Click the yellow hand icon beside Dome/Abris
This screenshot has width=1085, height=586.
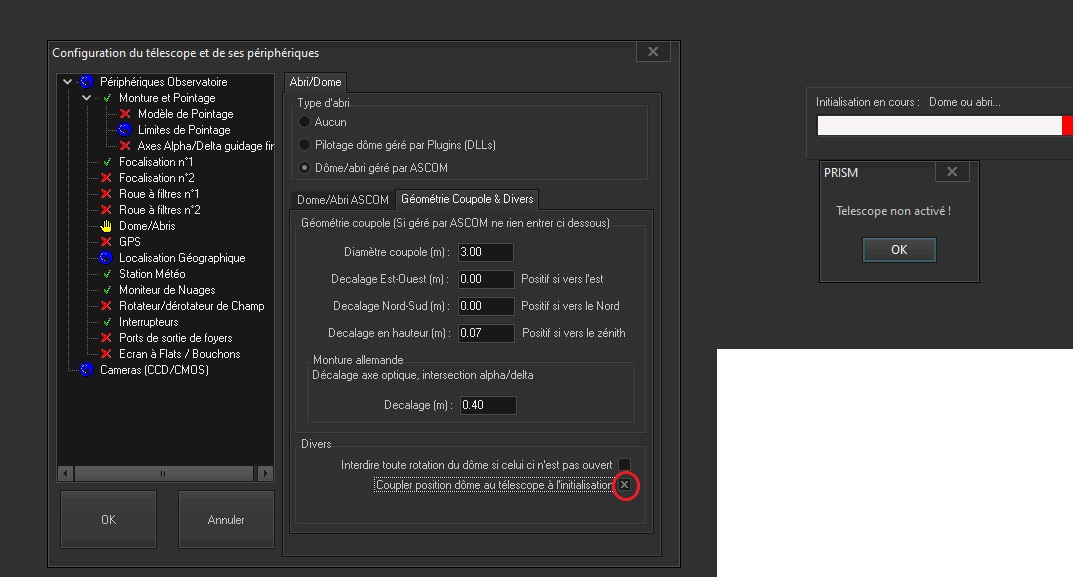tap(107, 226)
